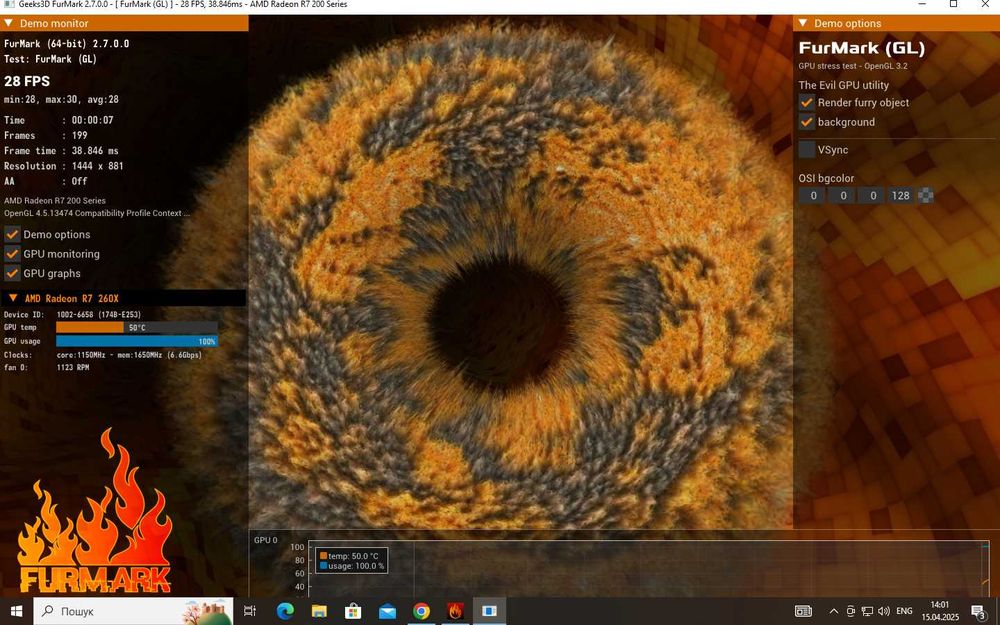Image resolution: width=1000 pixels, height=625 pixels.
Task: Click the OpenGL 4.5.13474 Compatibility Profile text
Action: click(97, 213)
